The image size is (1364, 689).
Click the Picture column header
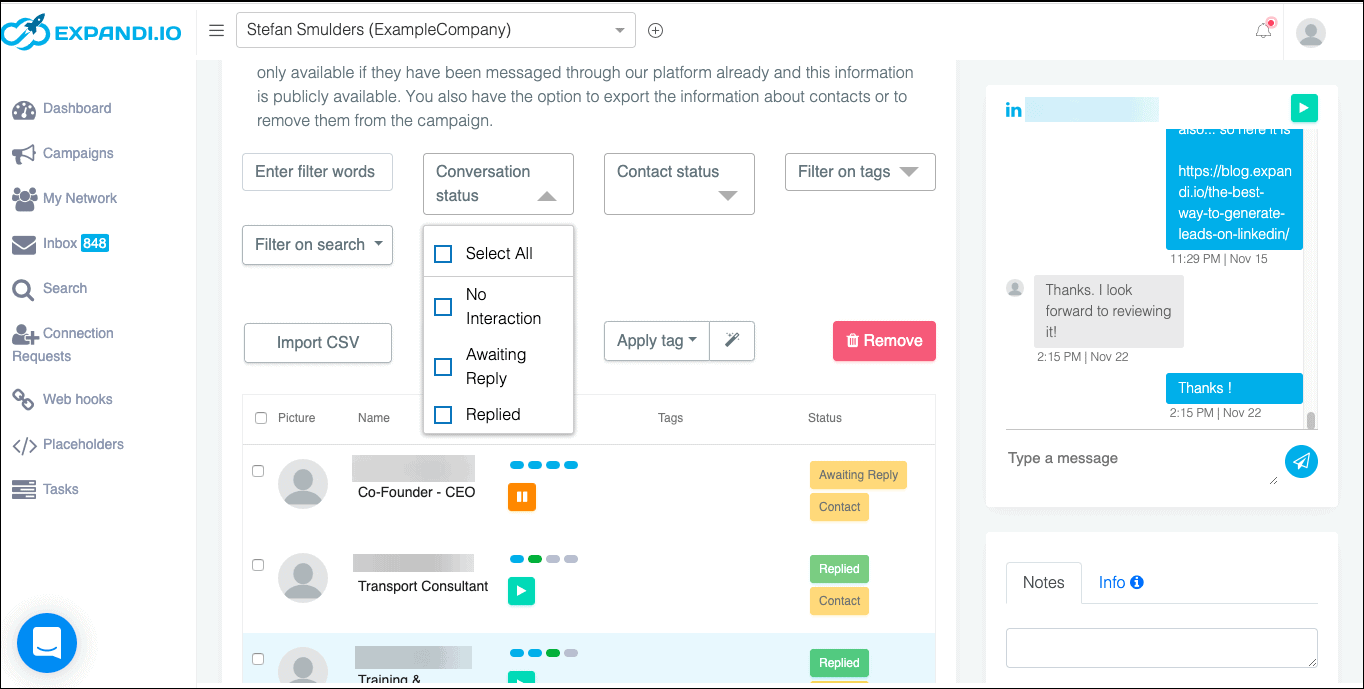pos(296,418)
